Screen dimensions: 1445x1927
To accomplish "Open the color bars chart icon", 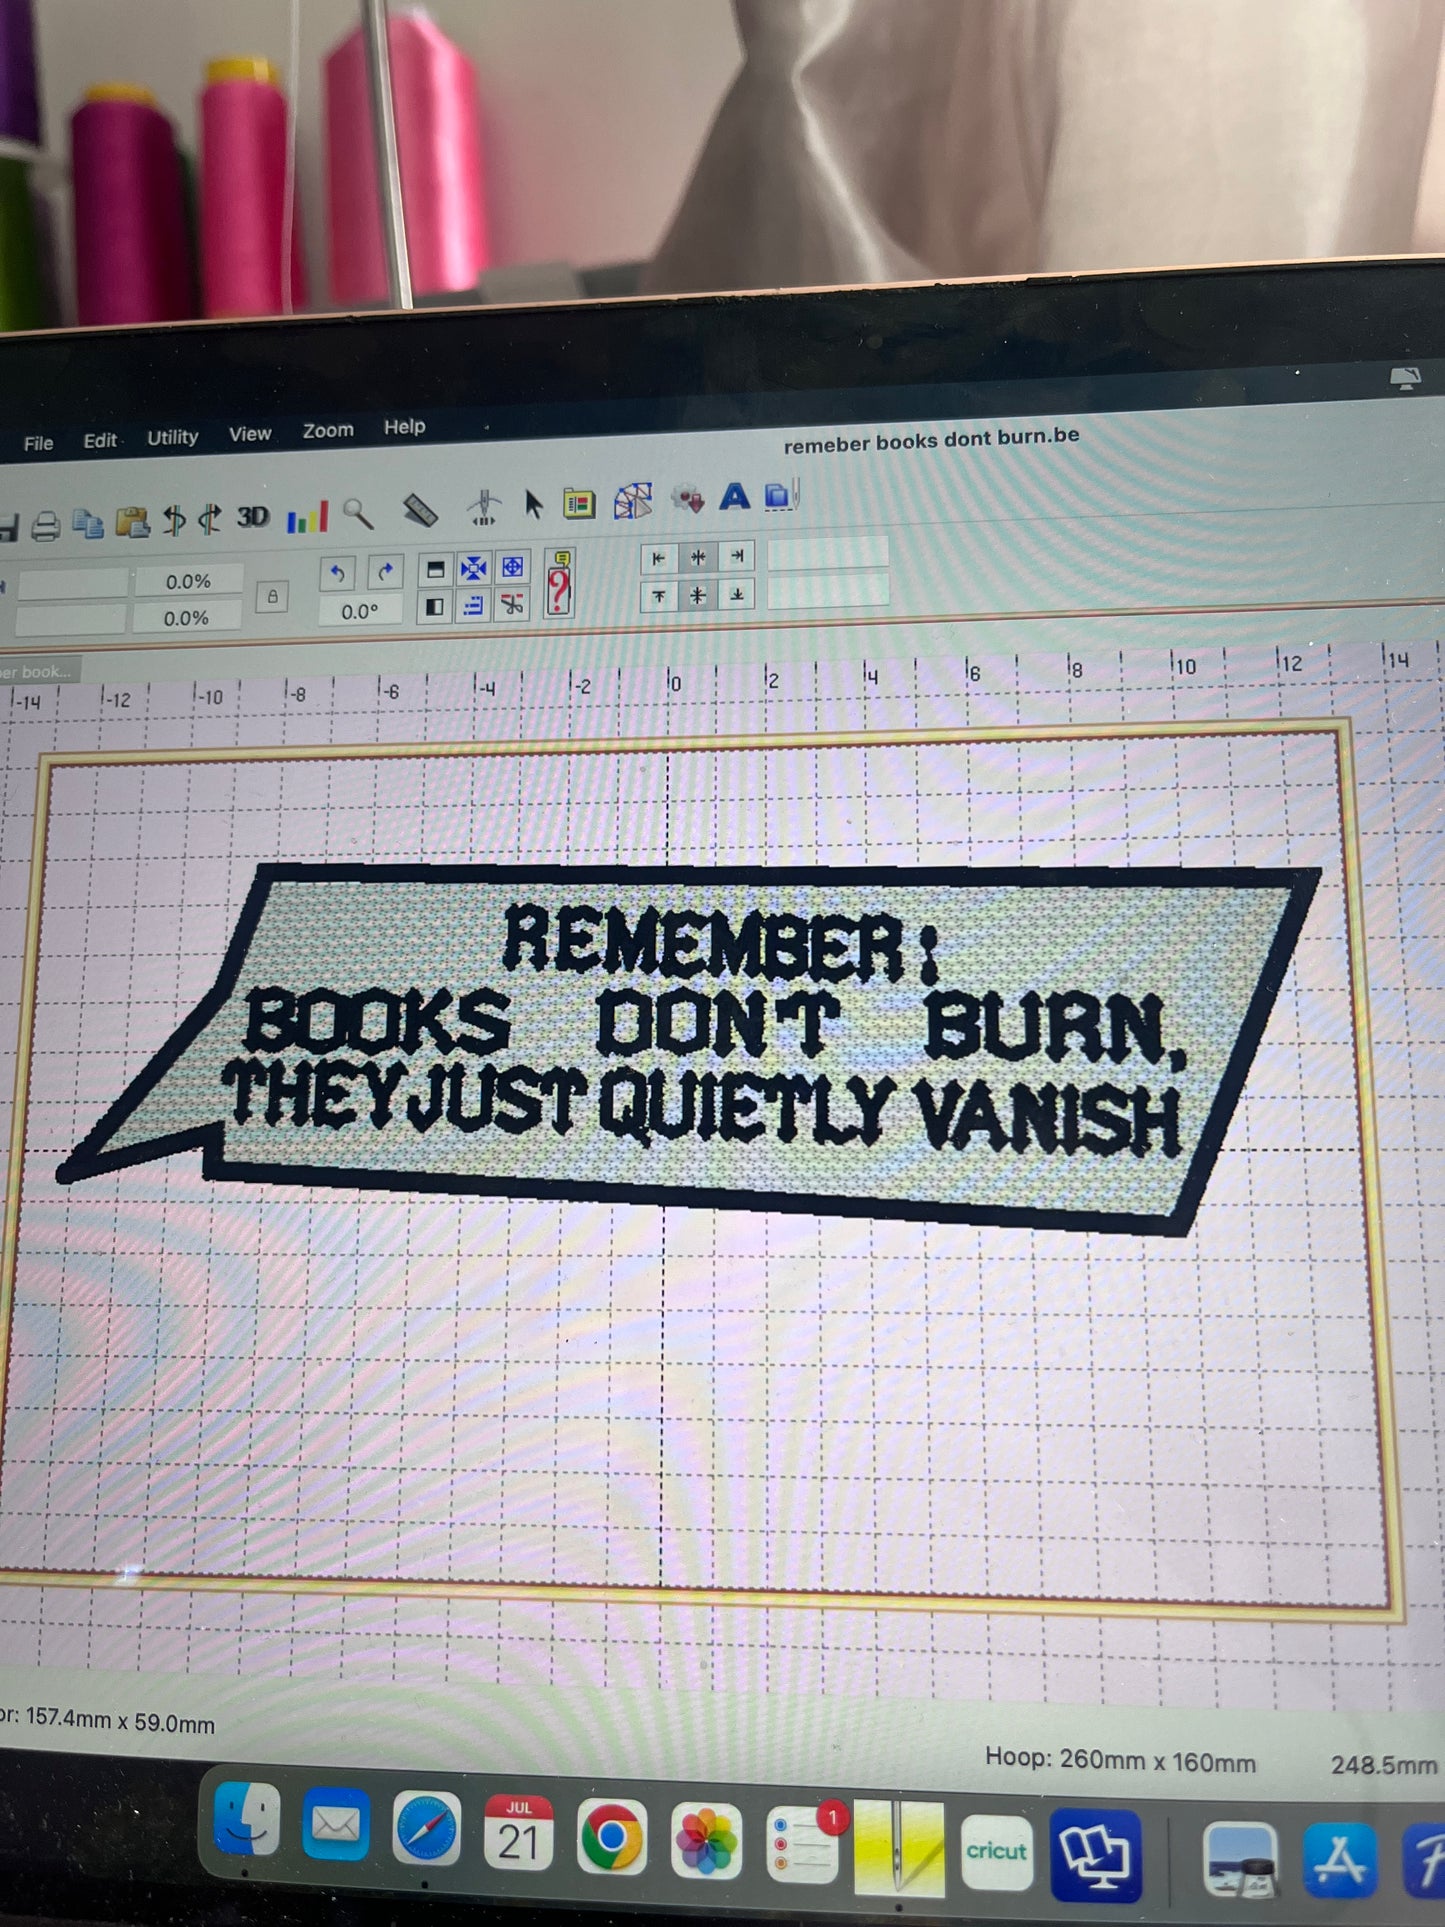I will pos(307,517).
